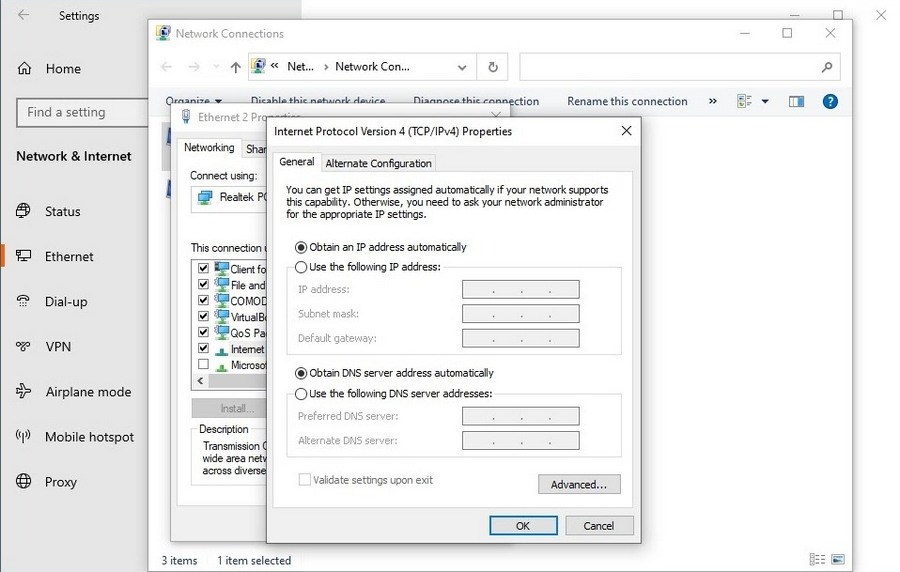Open VPN settings page

click(44, 347)
